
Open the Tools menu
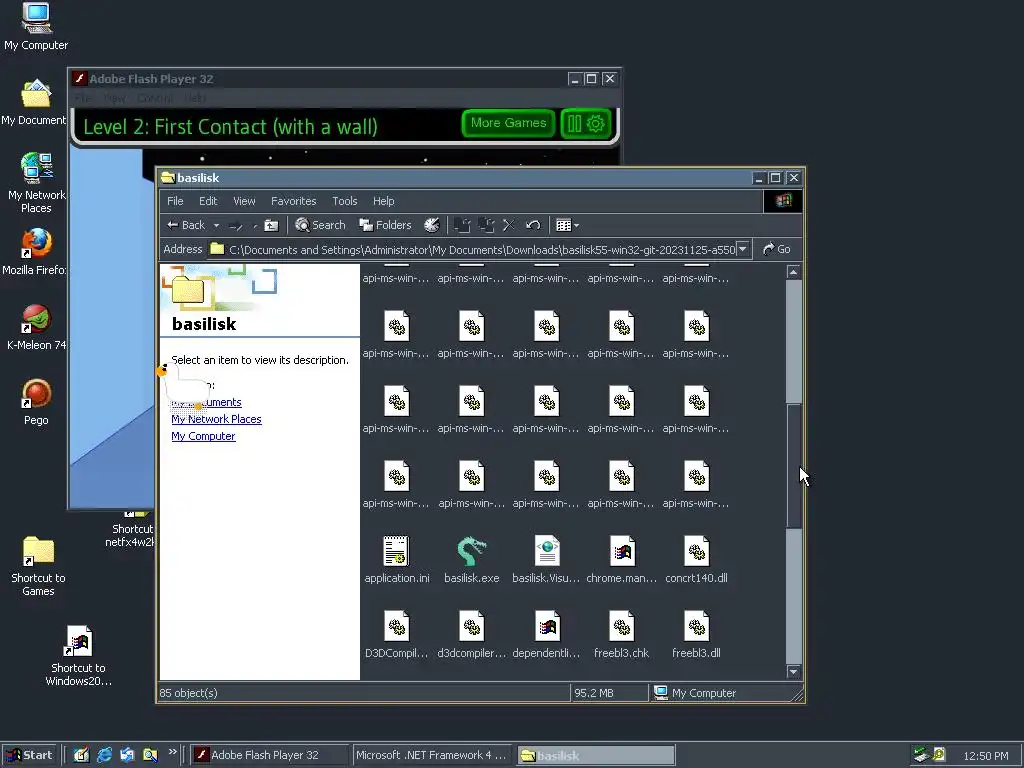click(x=344, y=201)
